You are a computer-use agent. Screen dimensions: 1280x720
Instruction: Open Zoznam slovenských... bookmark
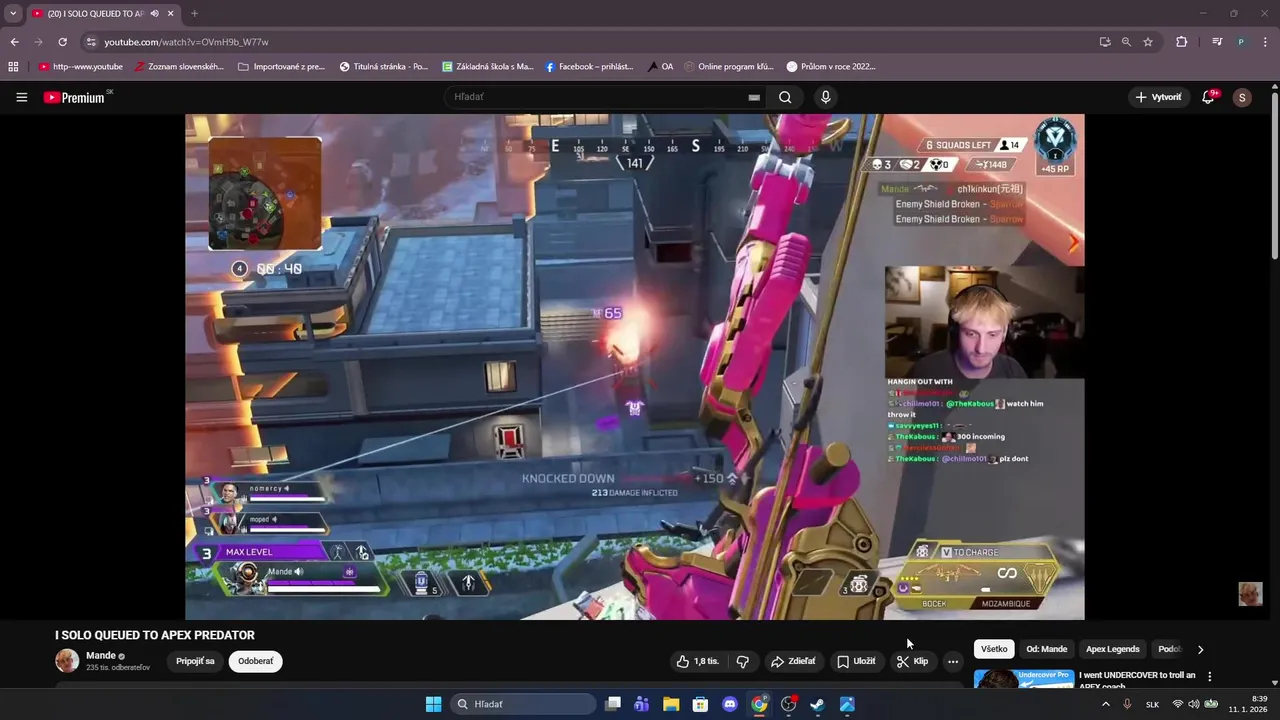point(179,67)
